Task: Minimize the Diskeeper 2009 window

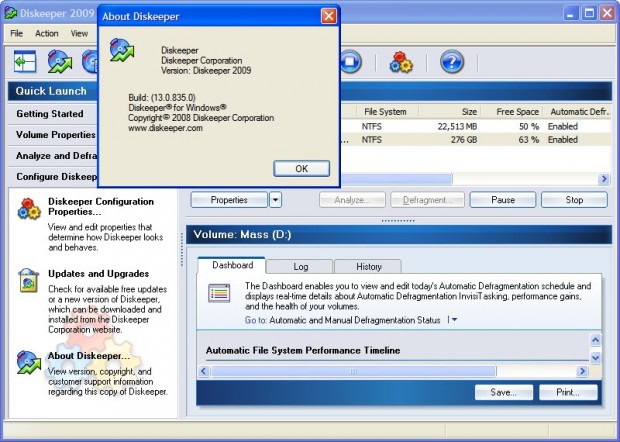Action: coord(570,13)
